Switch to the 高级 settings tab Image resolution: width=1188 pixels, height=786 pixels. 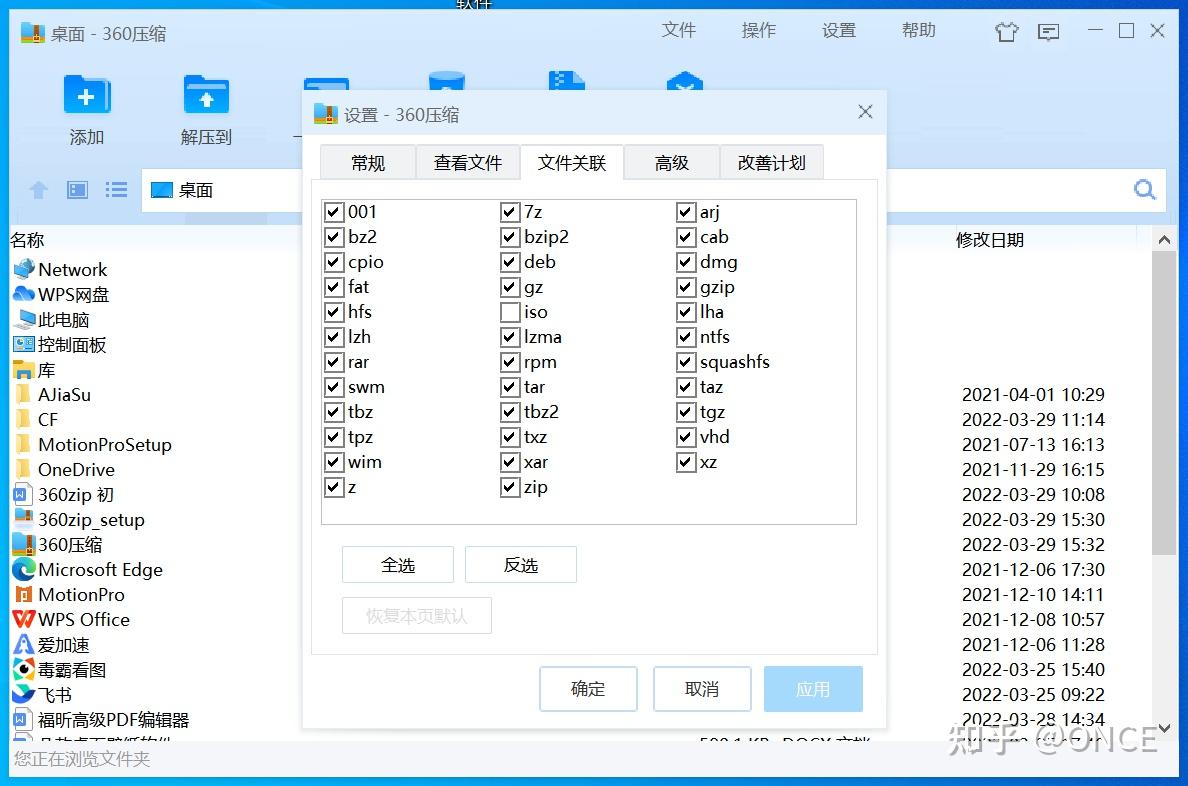(x=671, y=162)
